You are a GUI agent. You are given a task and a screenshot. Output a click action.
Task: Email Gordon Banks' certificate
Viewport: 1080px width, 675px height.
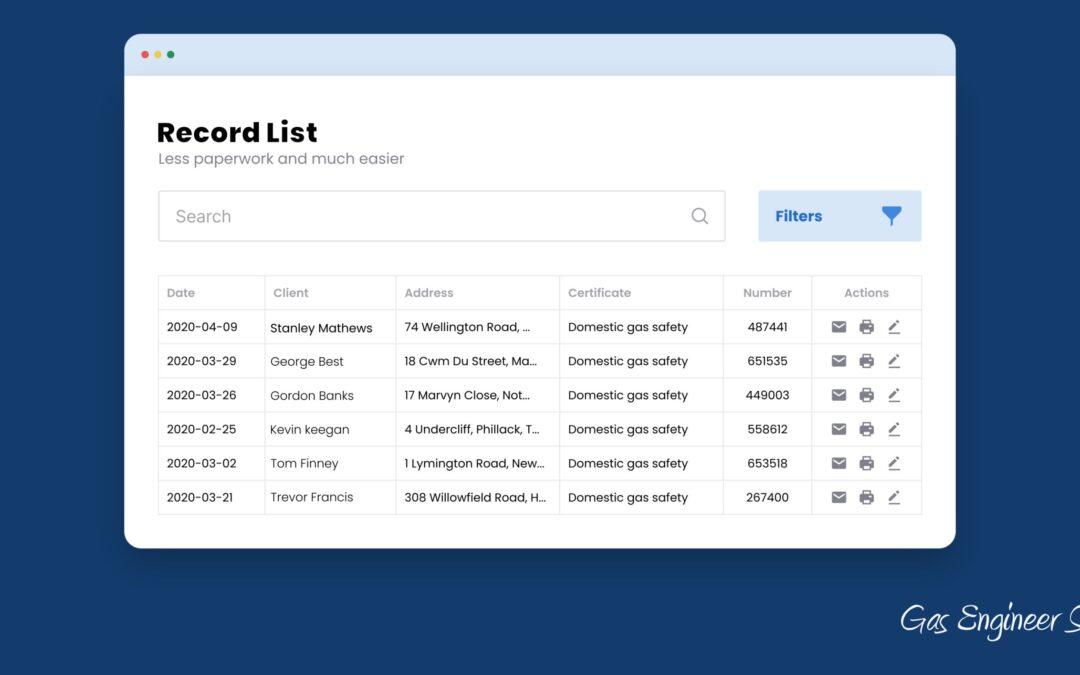click(x=838, y=395)
